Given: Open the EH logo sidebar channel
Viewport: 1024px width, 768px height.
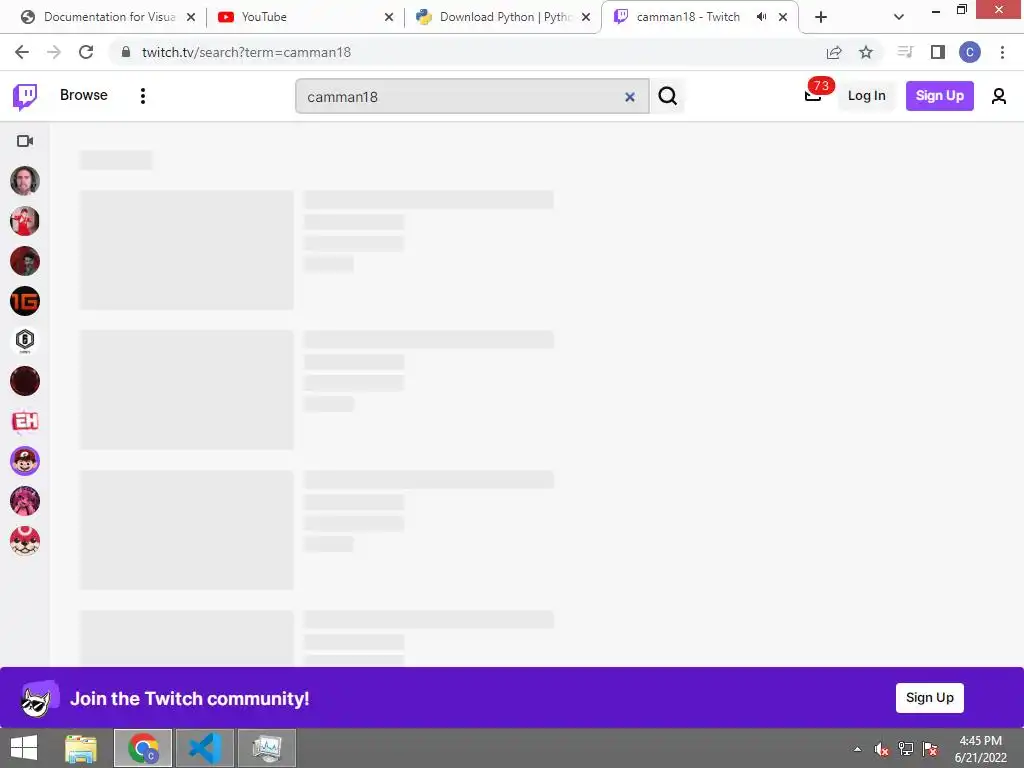Looking at the screenshot, I should 25,421.
